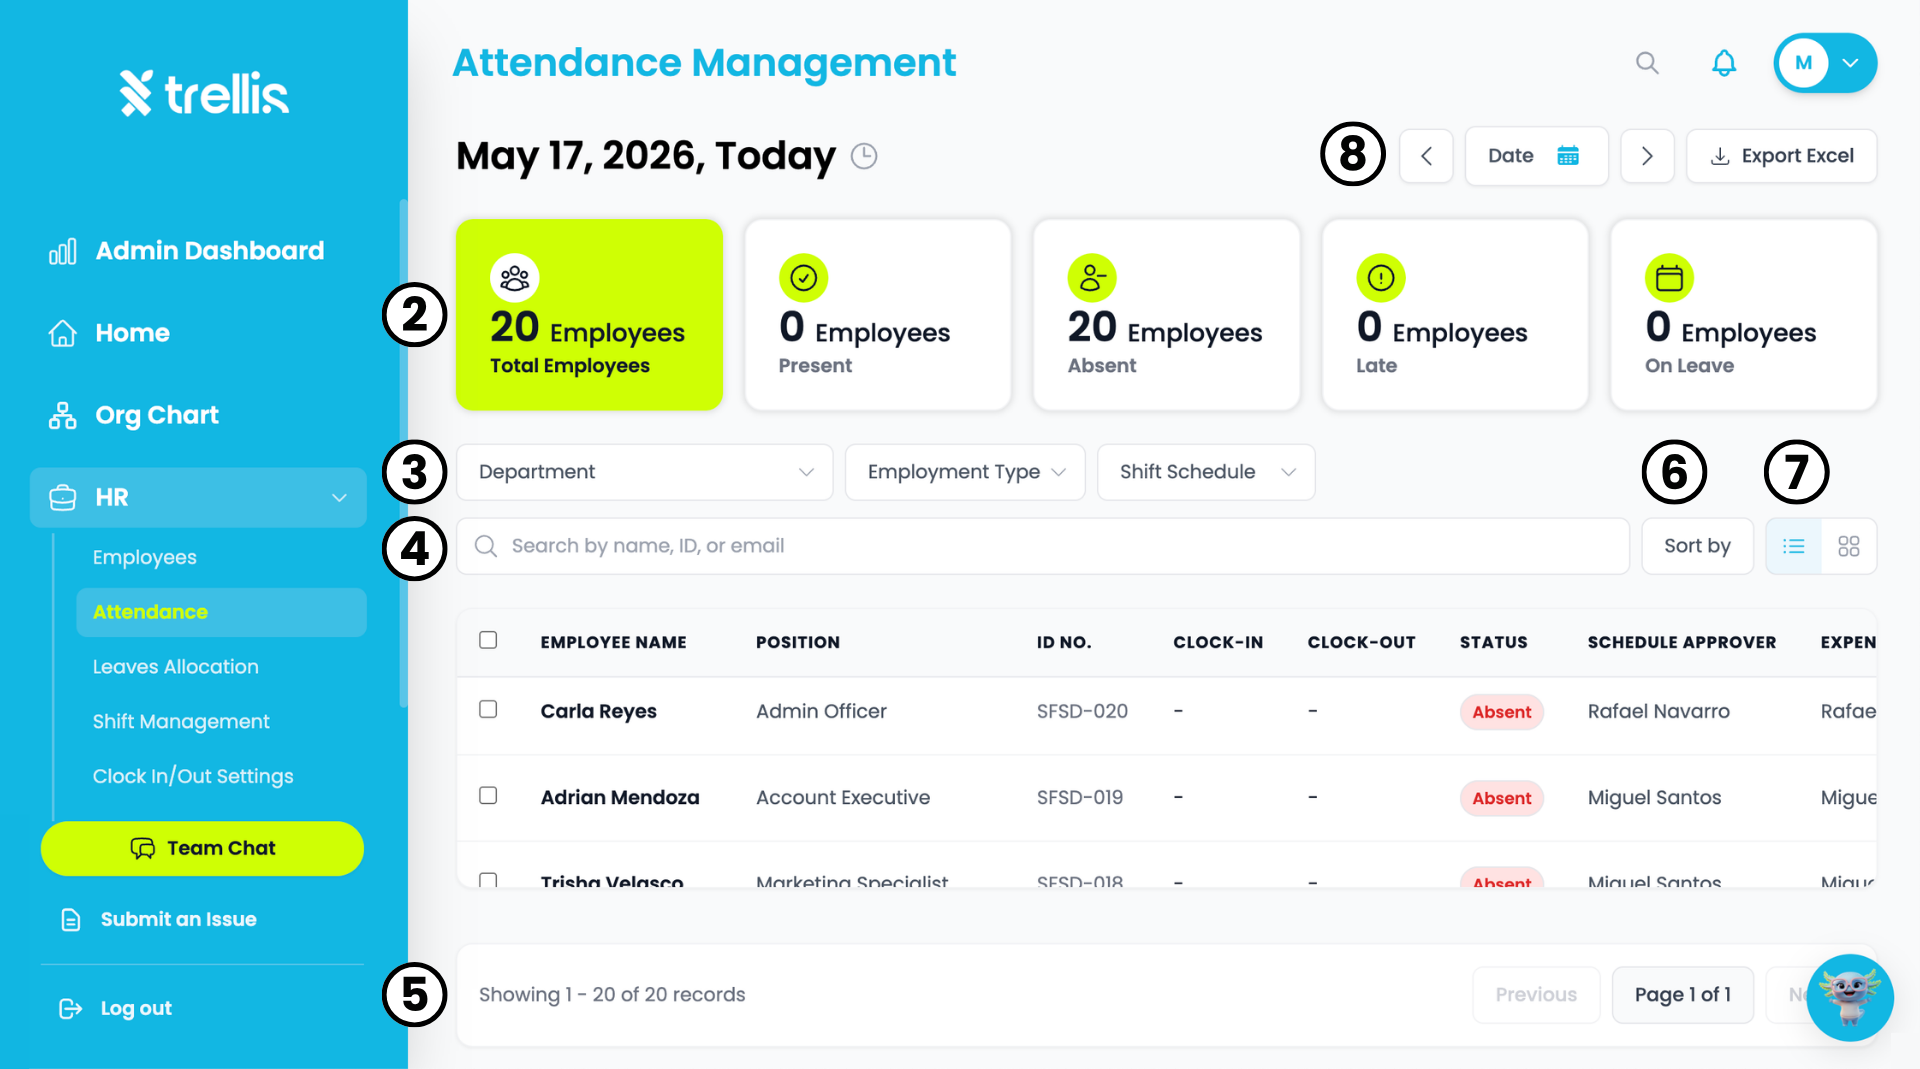Open the chatbot mascot assistant

[1849, 997]
